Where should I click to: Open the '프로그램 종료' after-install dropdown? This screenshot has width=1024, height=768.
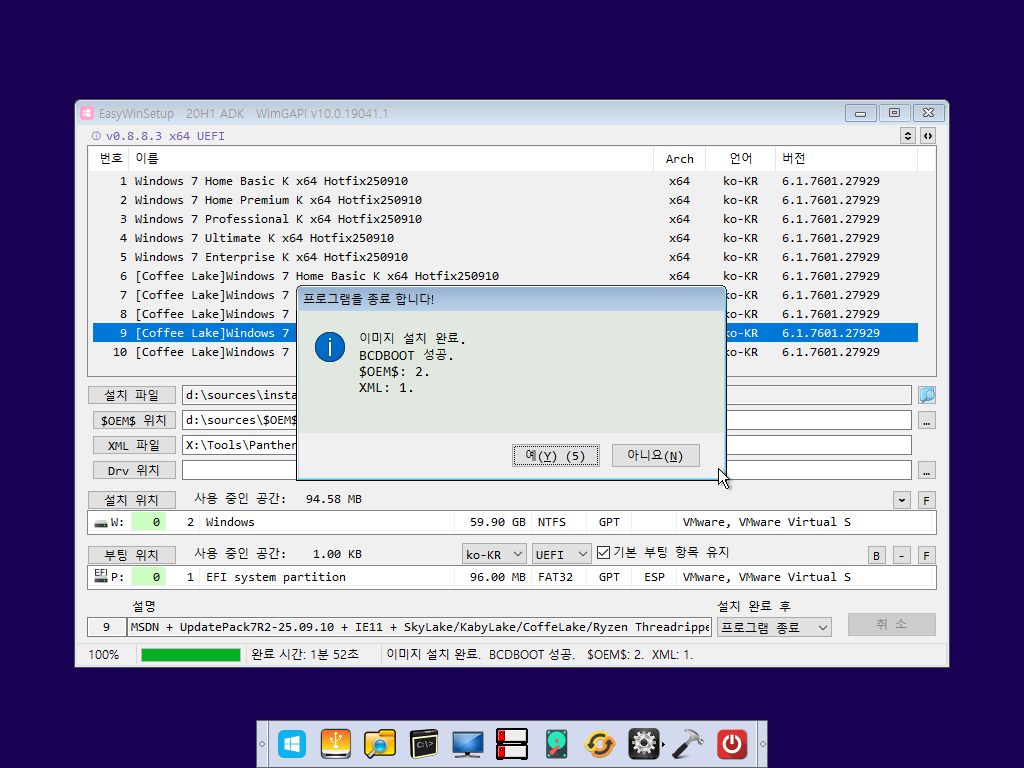774,628
